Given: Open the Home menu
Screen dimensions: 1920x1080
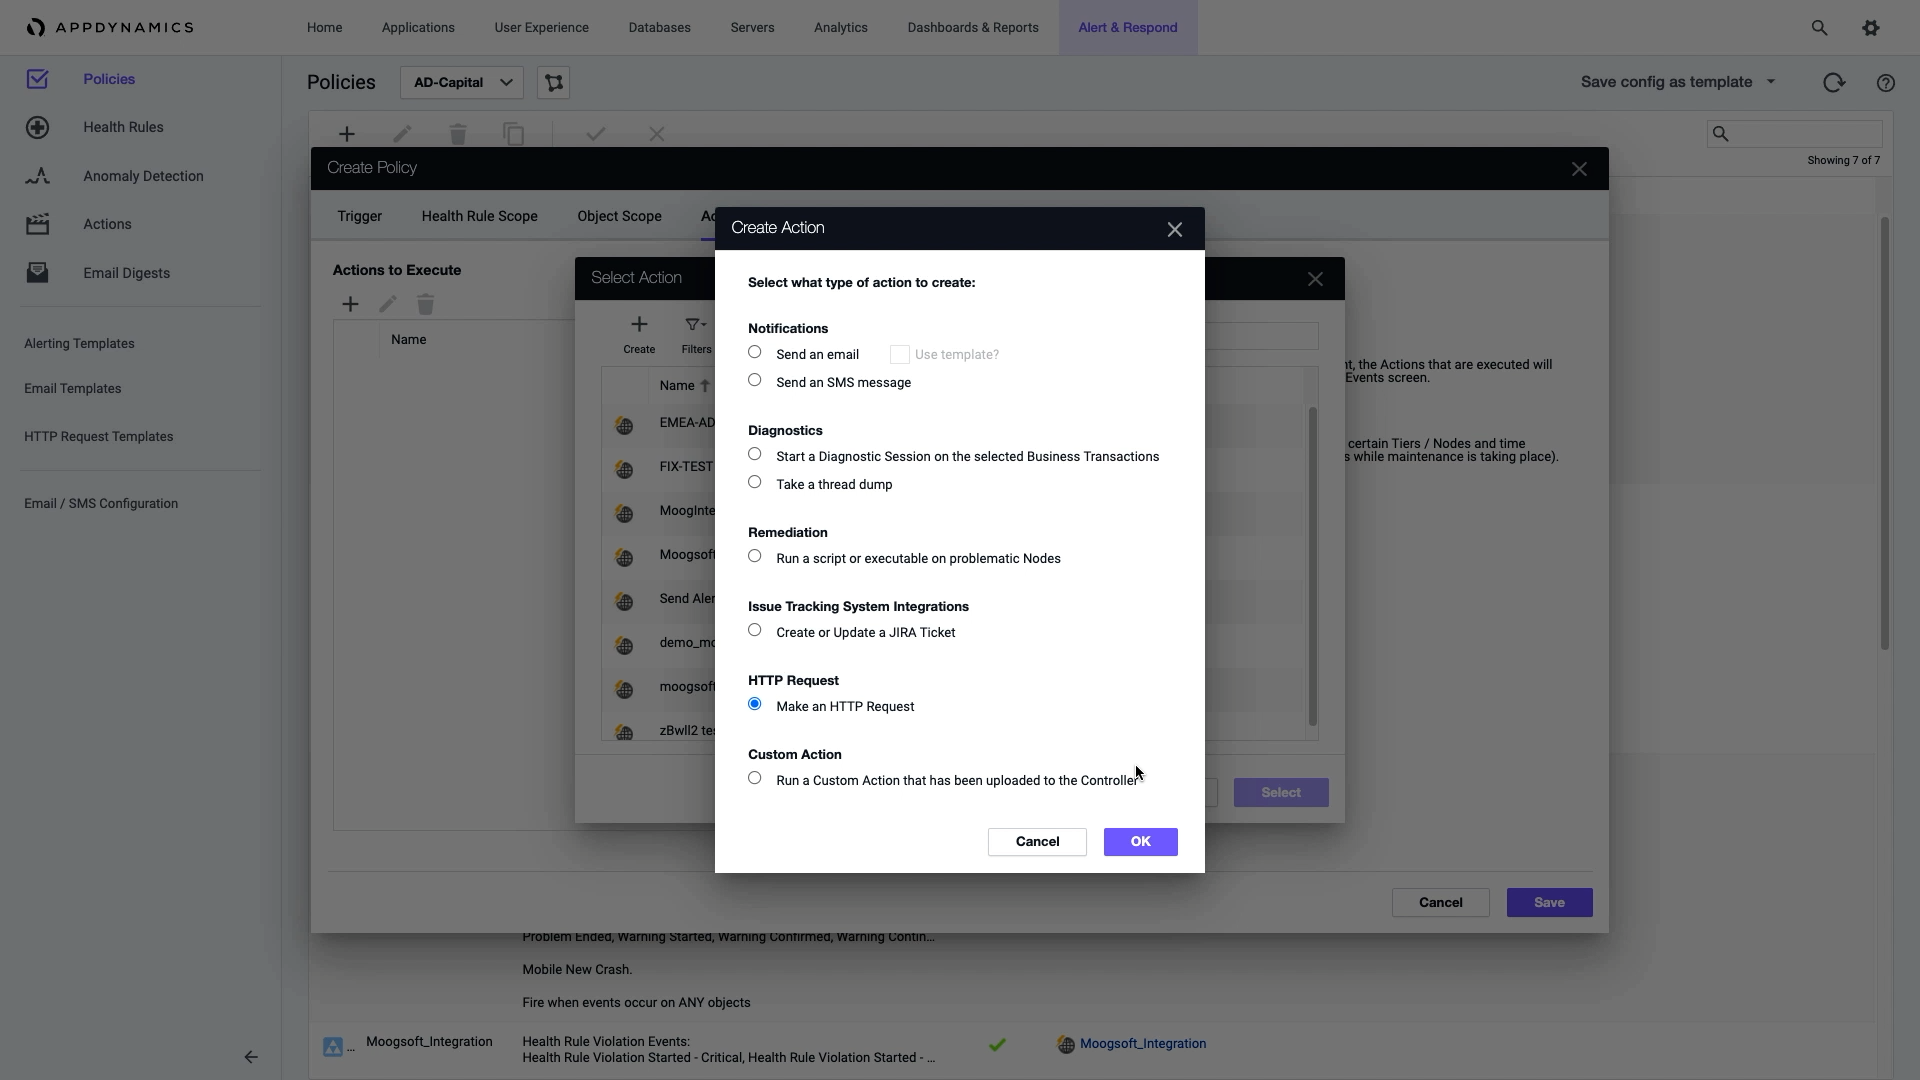Looking at the screenshot, I should 324,28.
